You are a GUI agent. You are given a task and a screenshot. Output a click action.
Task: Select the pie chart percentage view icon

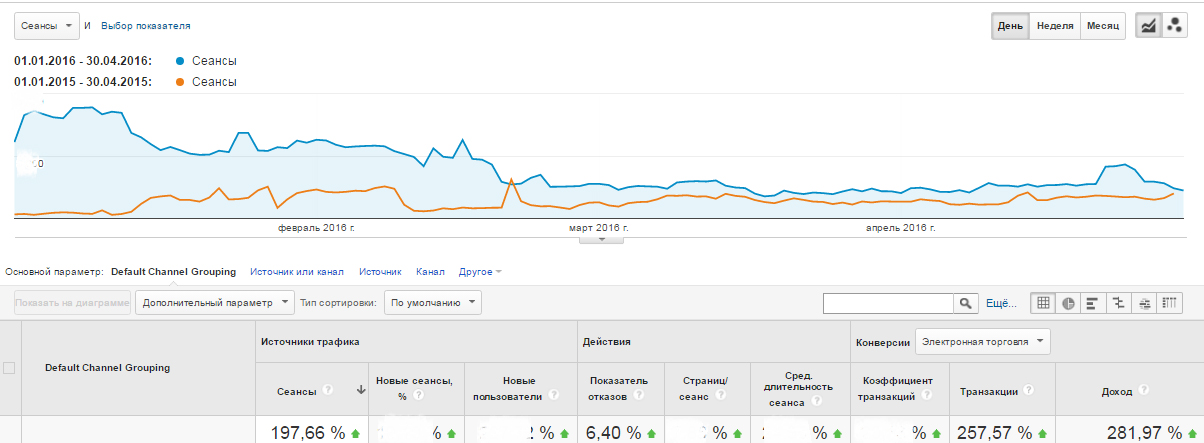click(x=1069, y=302)
